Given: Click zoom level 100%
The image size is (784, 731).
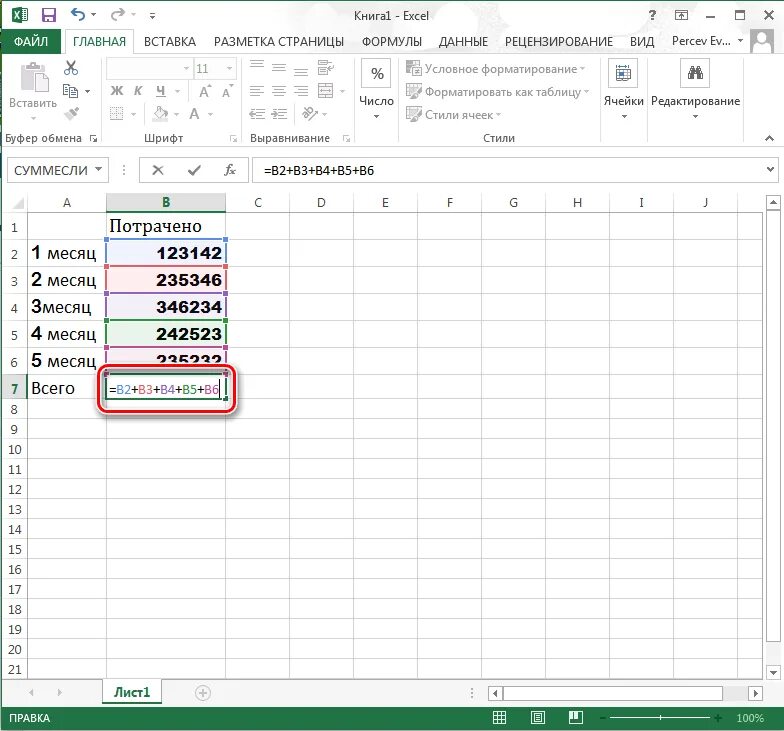Looking at the screenshot, I should pos(750,718).
